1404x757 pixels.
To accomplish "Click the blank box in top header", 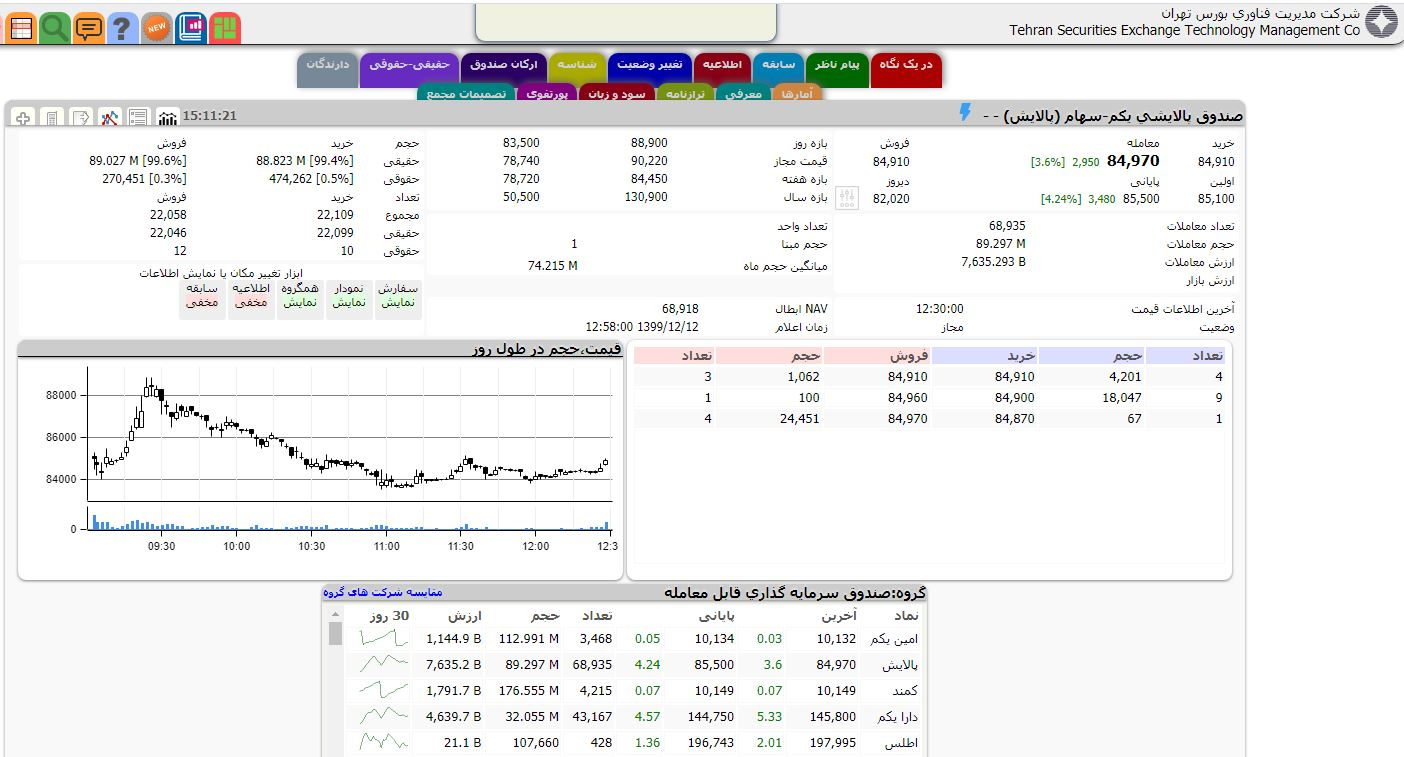I will (626, 20).
